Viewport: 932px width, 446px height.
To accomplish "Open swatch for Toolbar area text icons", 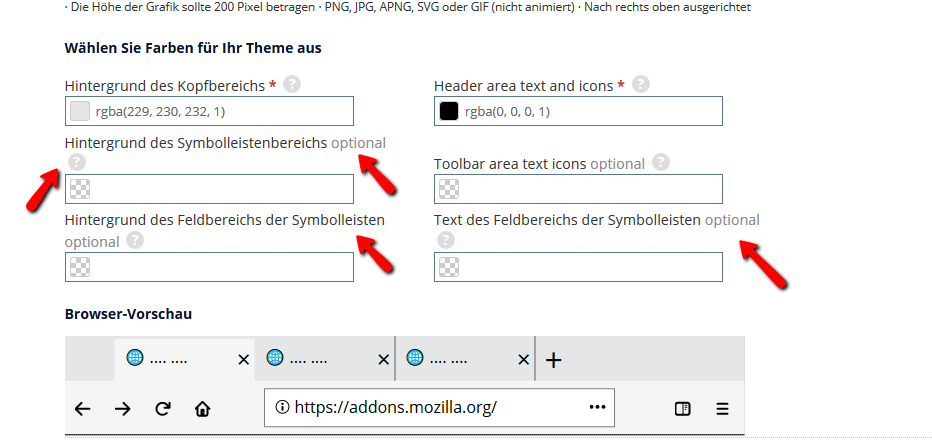I will coord(449,189).
